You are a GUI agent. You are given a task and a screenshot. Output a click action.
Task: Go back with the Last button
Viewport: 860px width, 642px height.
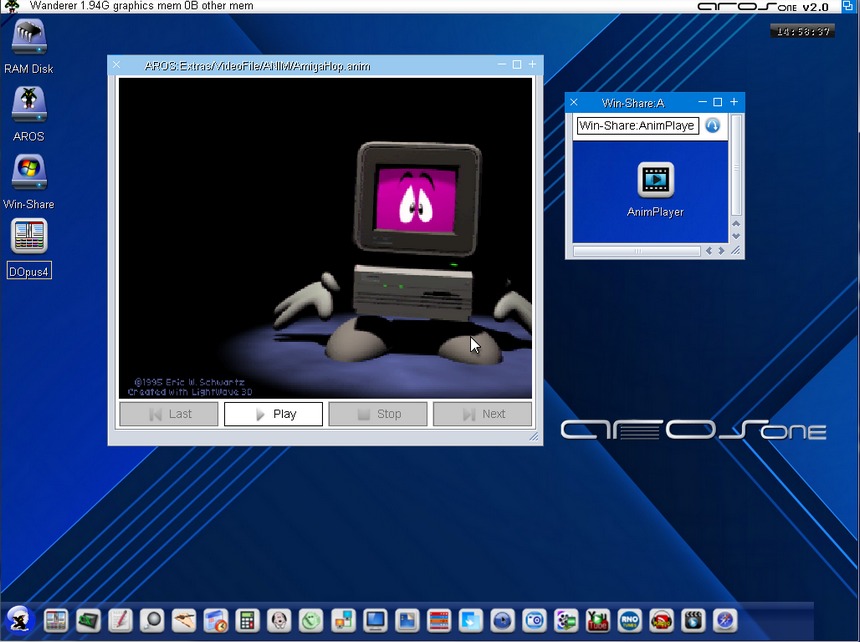point(169,414)
